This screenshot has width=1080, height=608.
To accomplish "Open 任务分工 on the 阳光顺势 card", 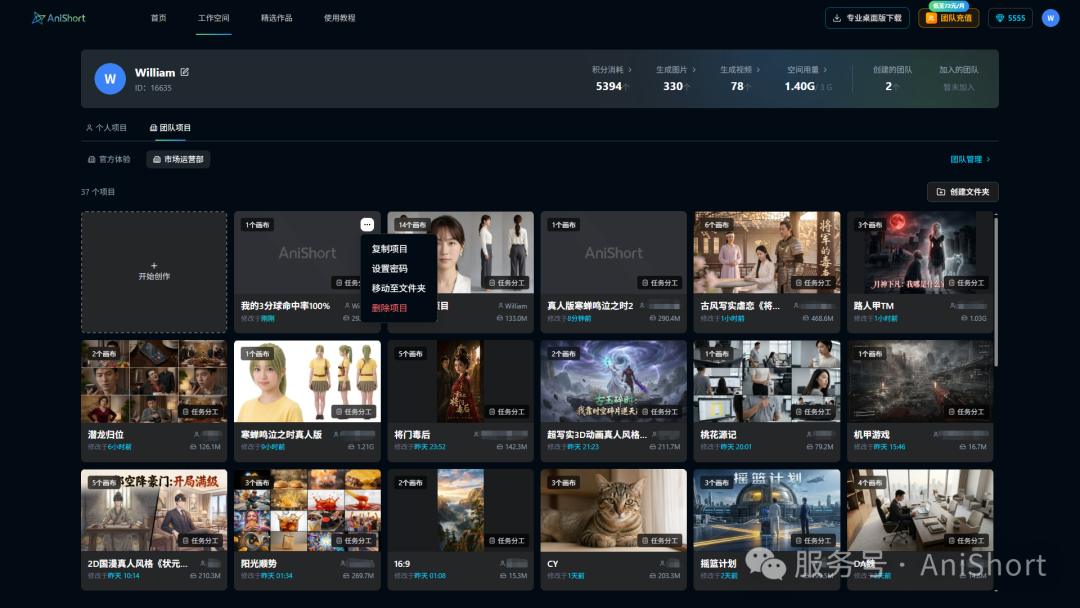I will [x=353, y=541].
